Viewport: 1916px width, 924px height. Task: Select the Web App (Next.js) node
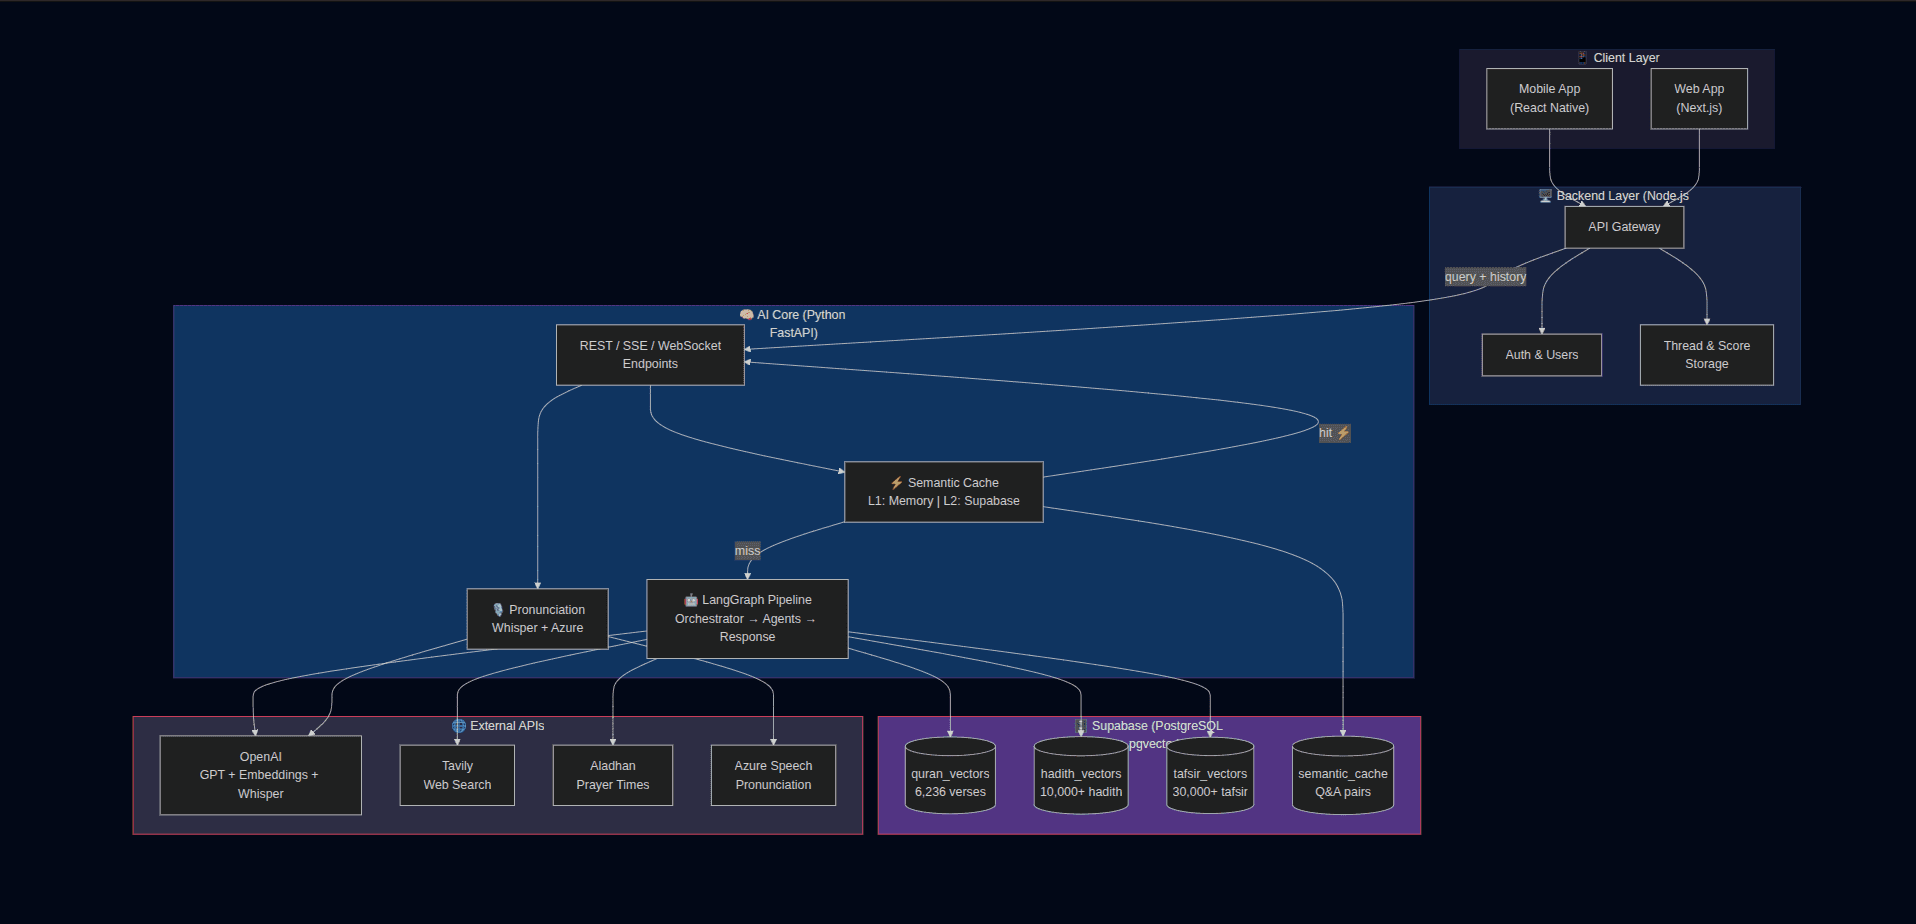1699,98
